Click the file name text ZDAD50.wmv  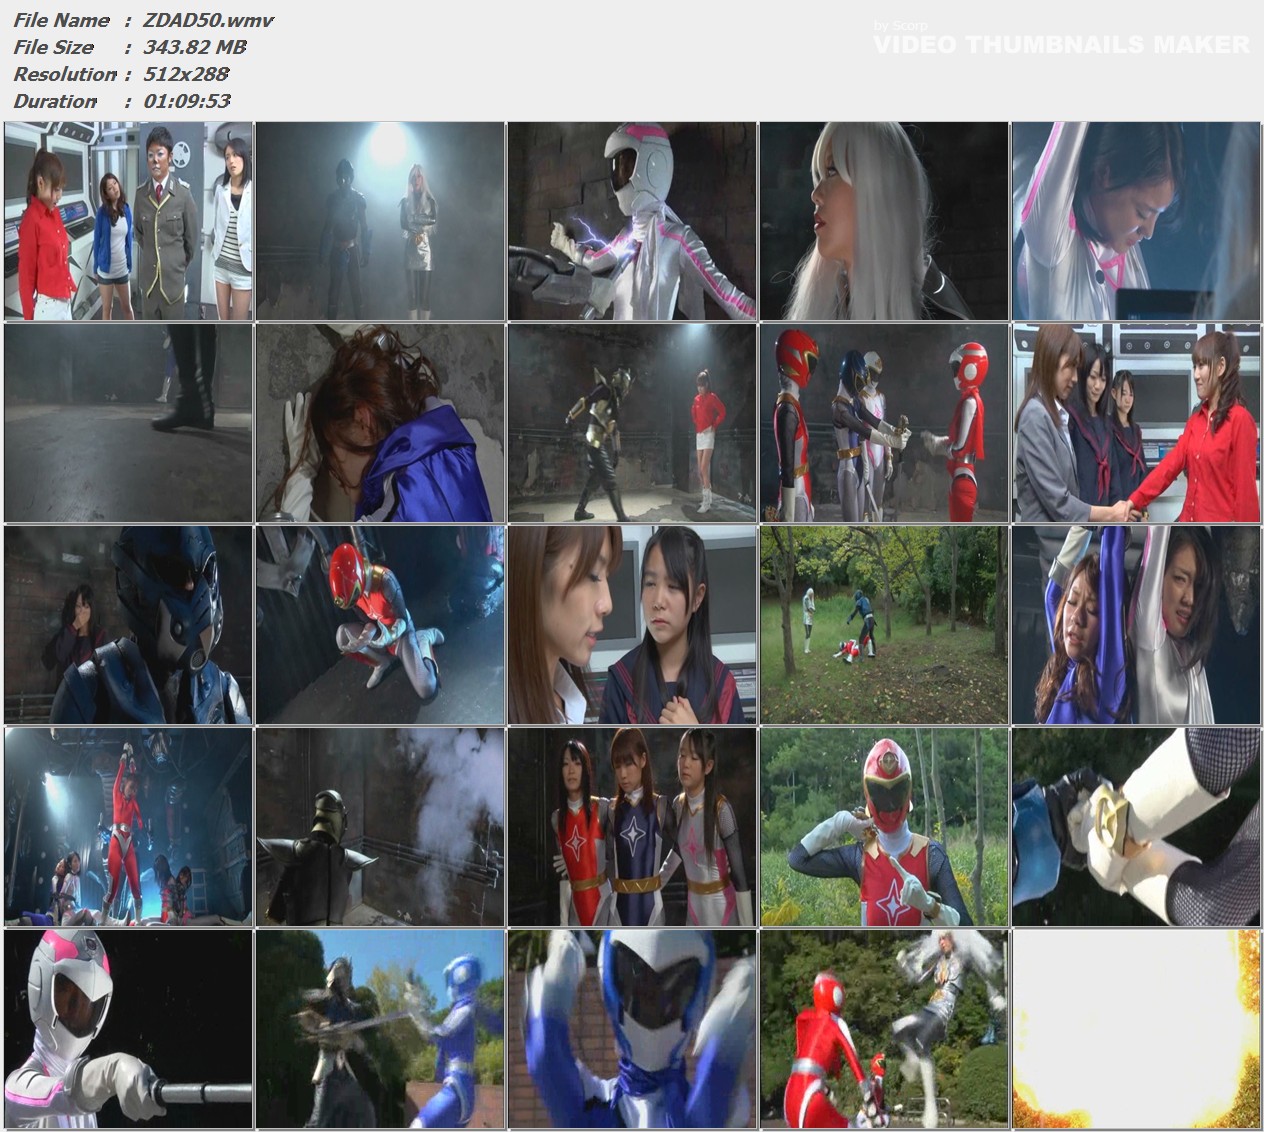click(x=208, y=20)
